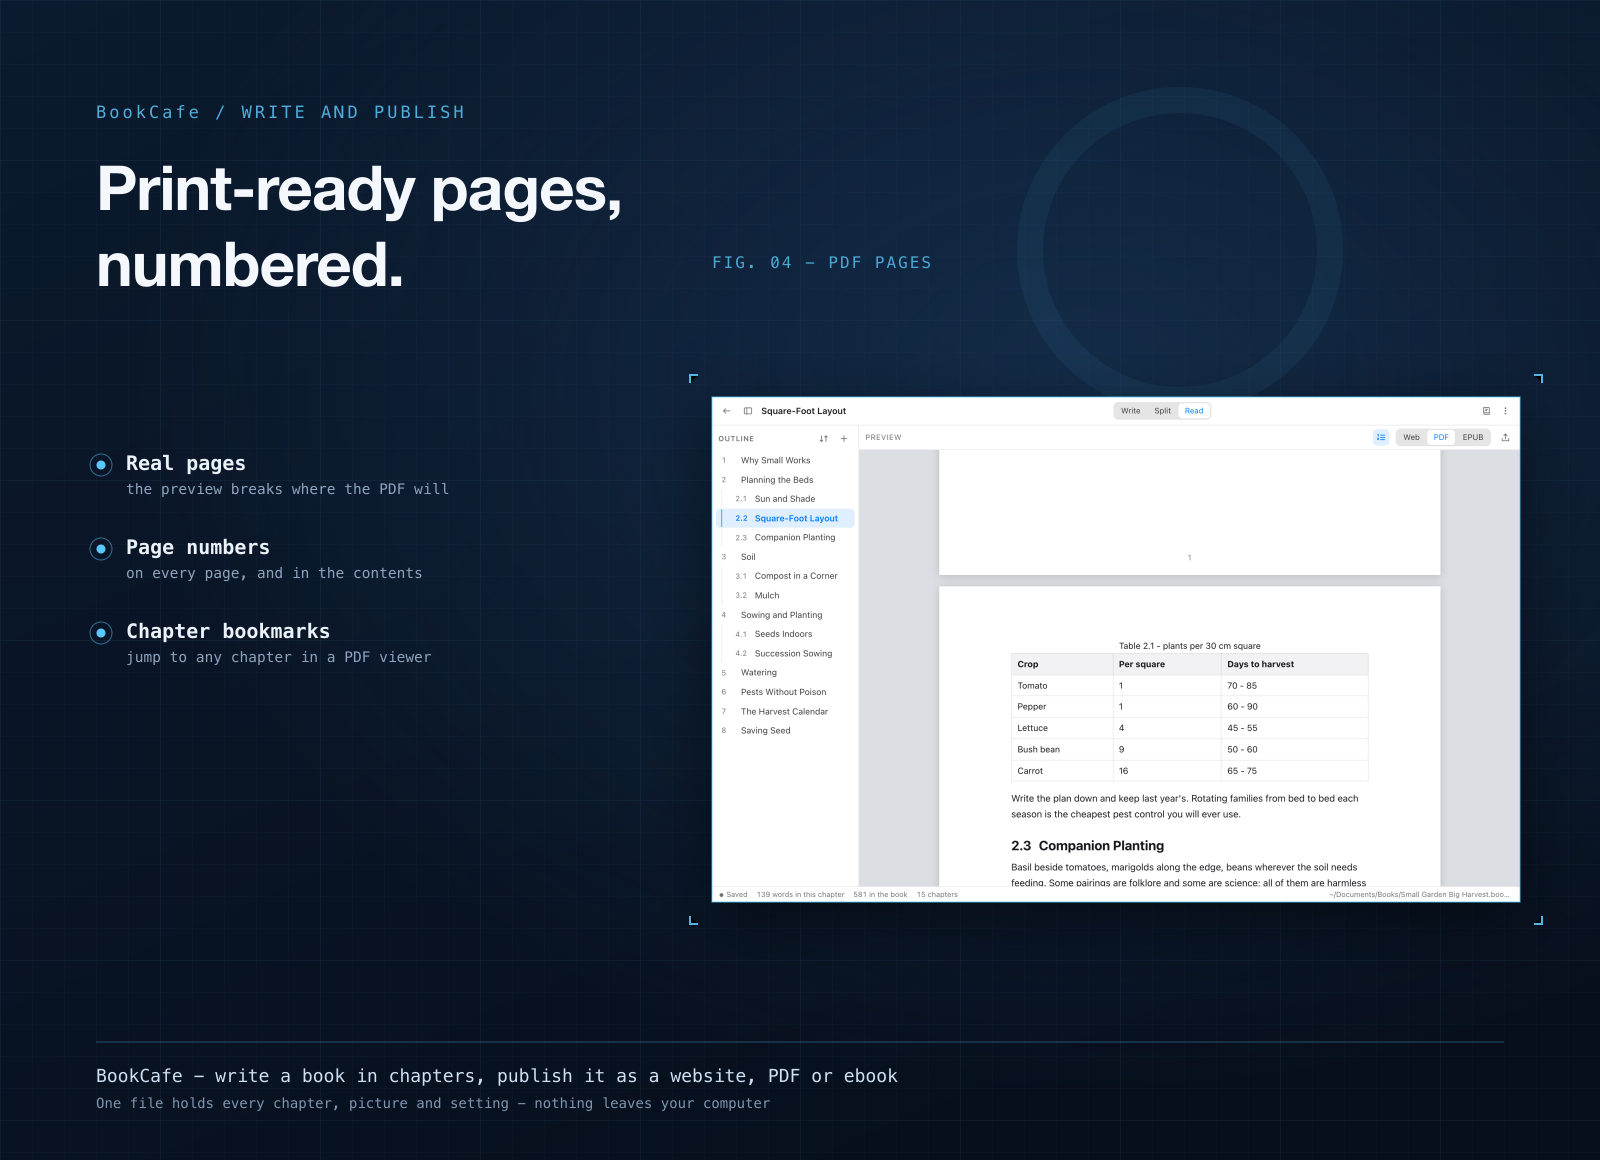Click the Bush bean table row
The image size is (1600, 1160).
1190,750
